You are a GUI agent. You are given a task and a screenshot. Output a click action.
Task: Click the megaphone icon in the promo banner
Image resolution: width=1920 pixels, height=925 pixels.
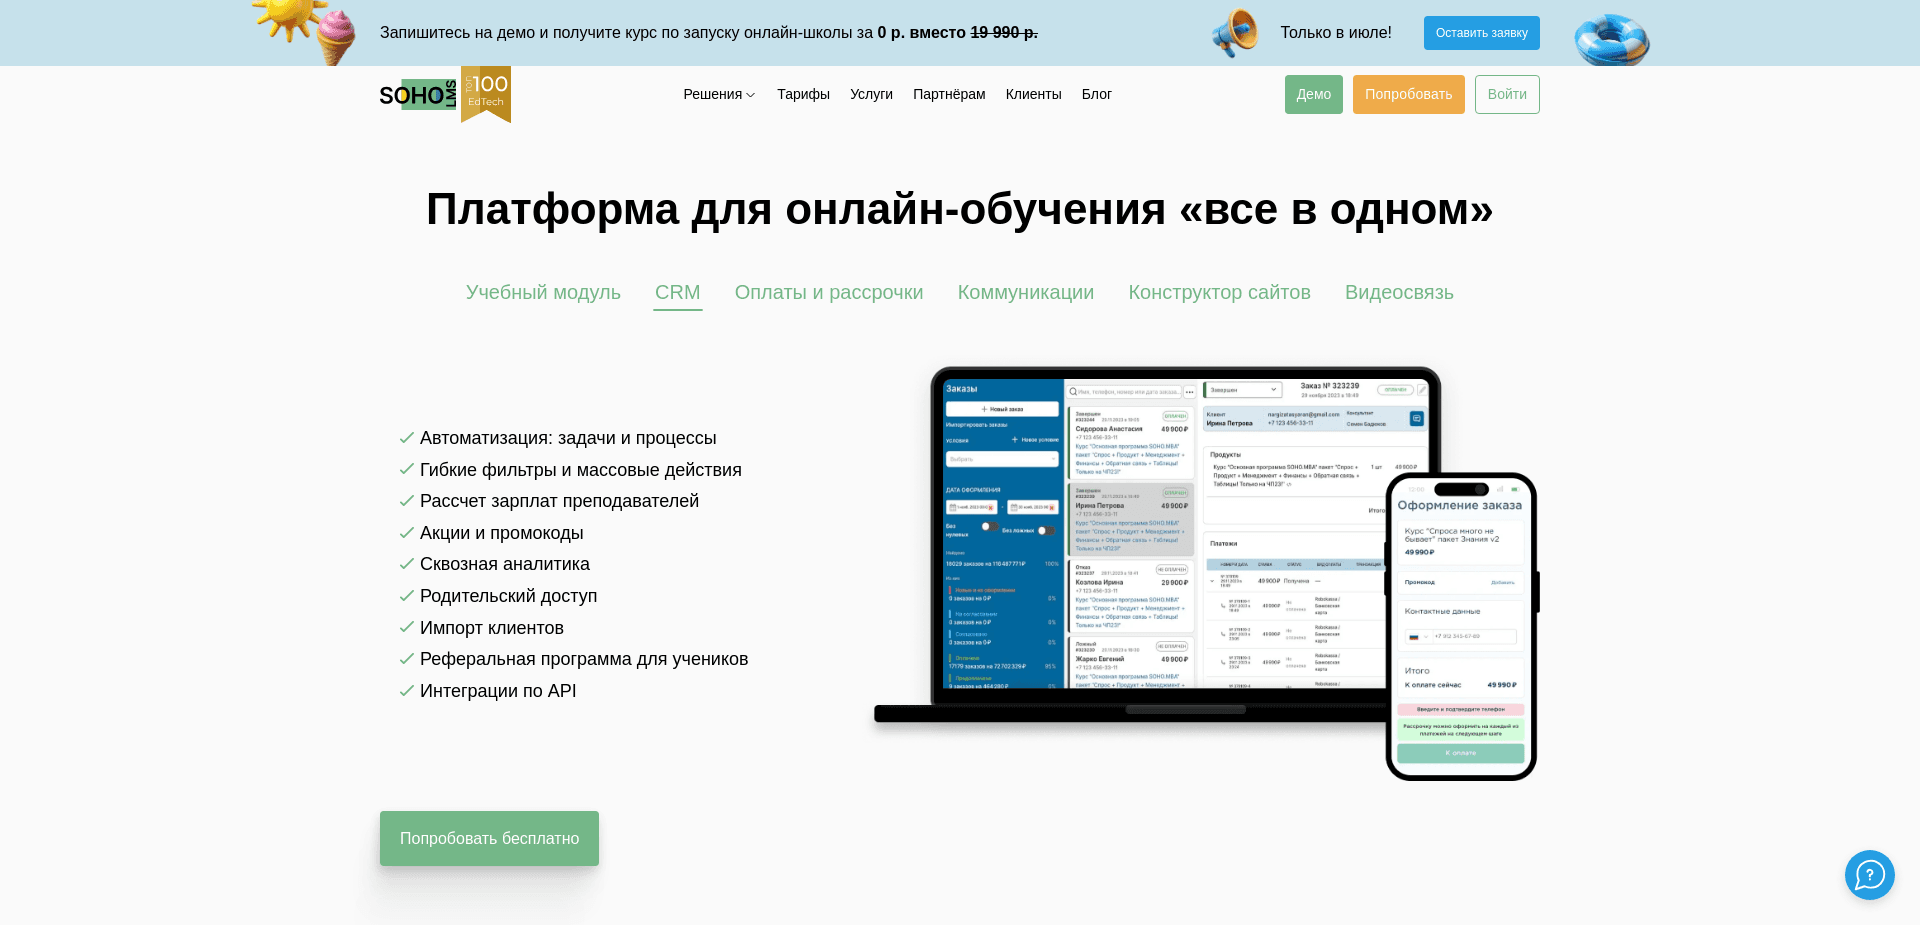pos(1234,32)
